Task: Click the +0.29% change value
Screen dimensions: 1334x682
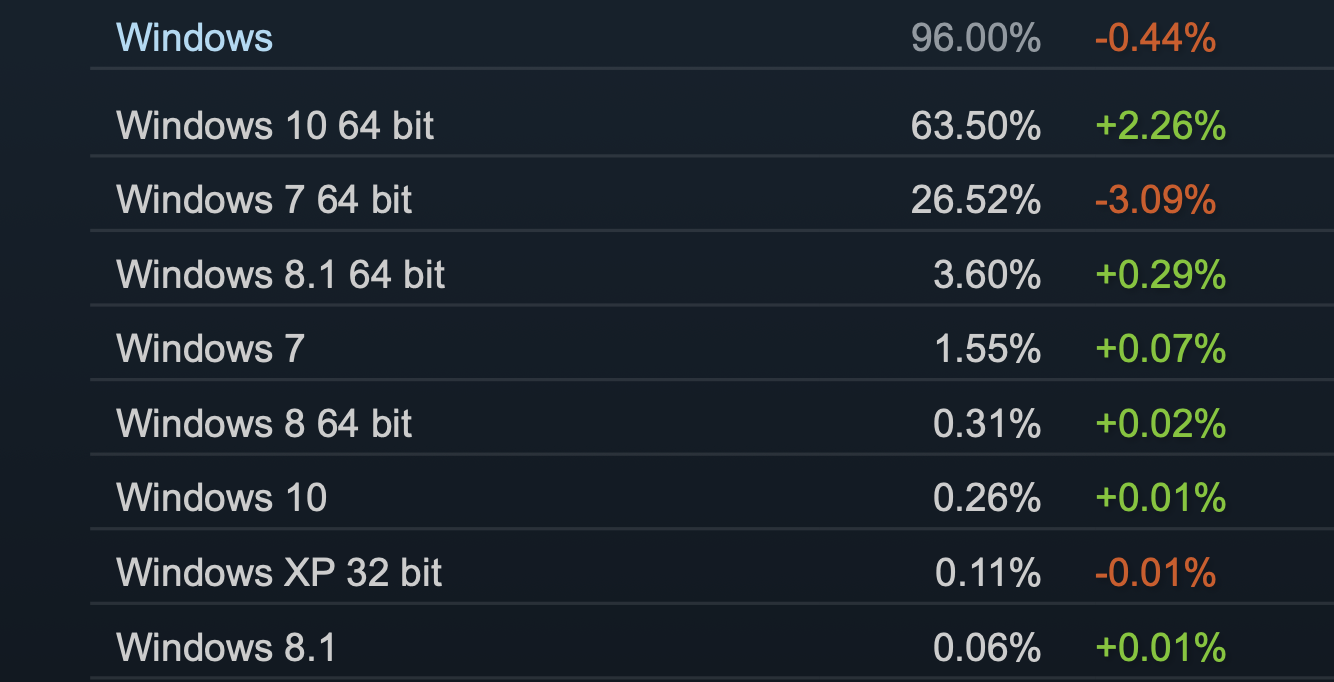Action: coord(1160,274)
